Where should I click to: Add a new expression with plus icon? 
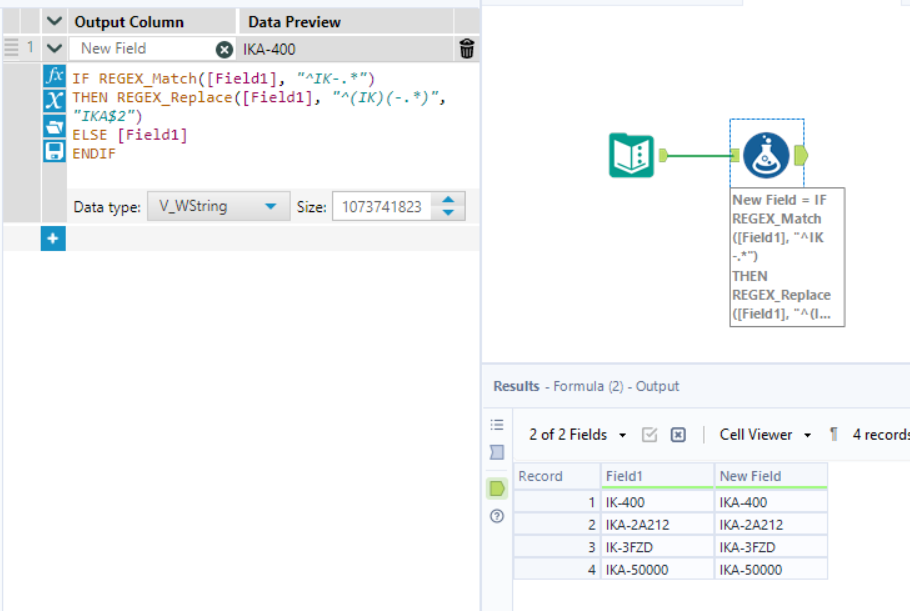pyautogui.click(x=52, y=238)
